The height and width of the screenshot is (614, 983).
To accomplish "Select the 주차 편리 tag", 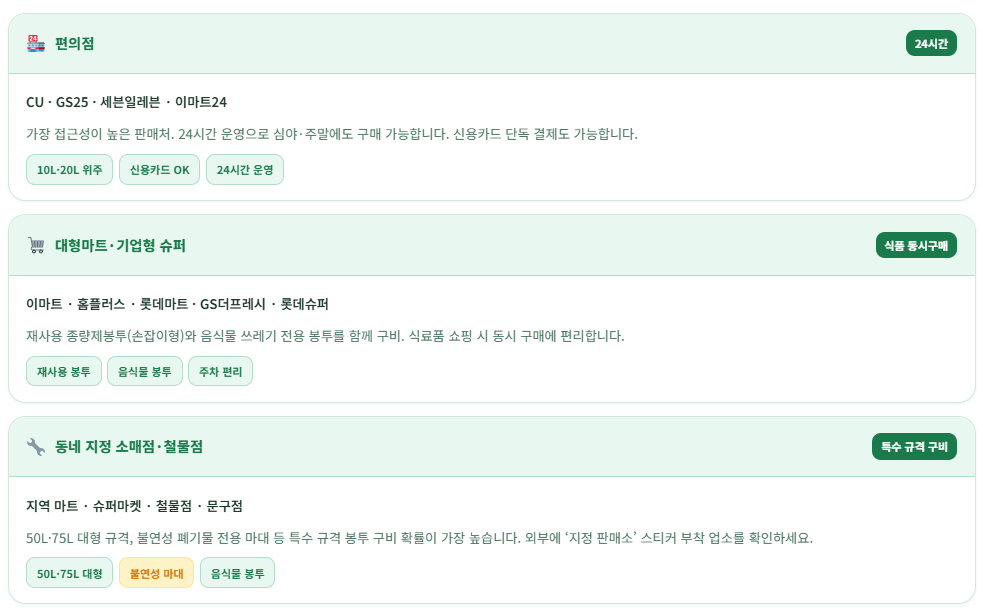I will click(x=220, y=372).
